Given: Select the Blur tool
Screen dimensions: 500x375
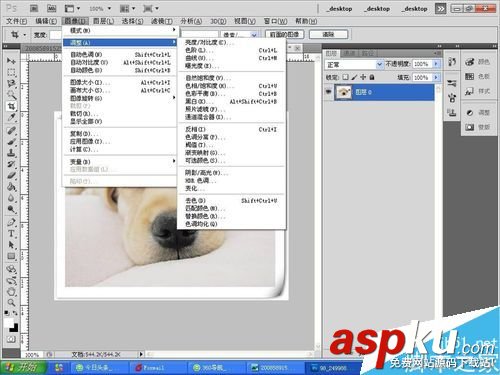Looking at the screenshot, I should pos(11,198).
